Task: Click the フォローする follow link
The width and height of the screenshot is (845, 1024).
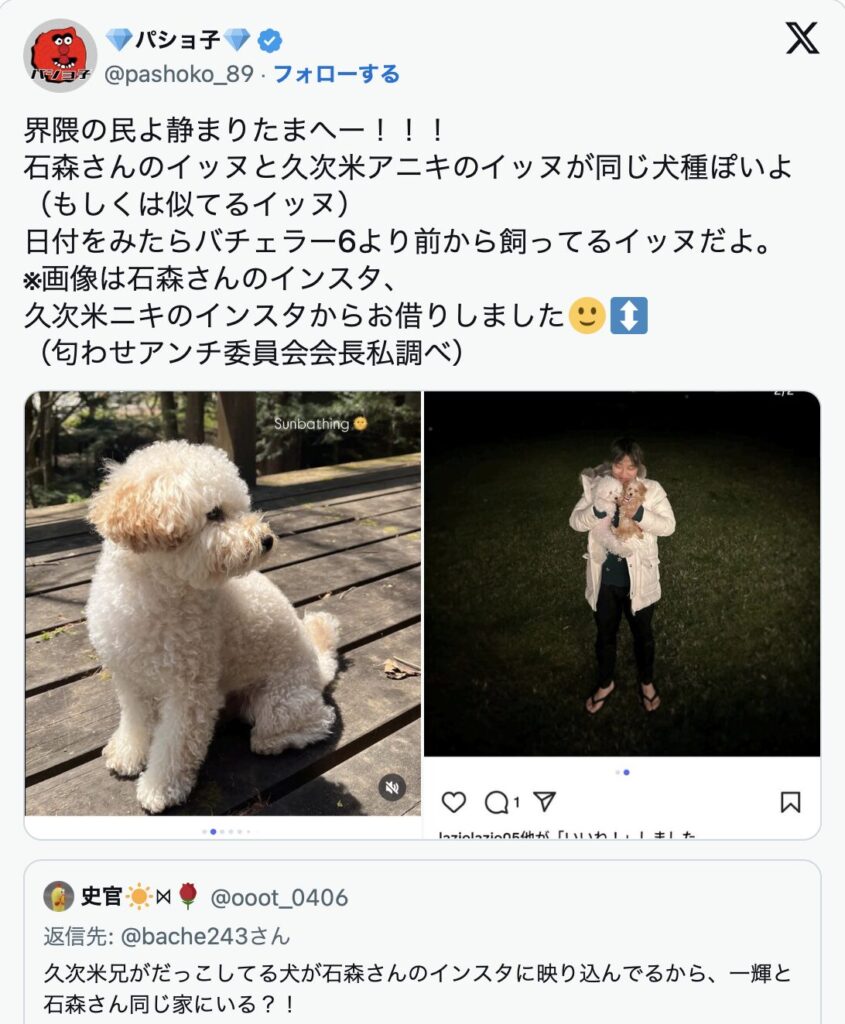Action: (x=336, y=74)
